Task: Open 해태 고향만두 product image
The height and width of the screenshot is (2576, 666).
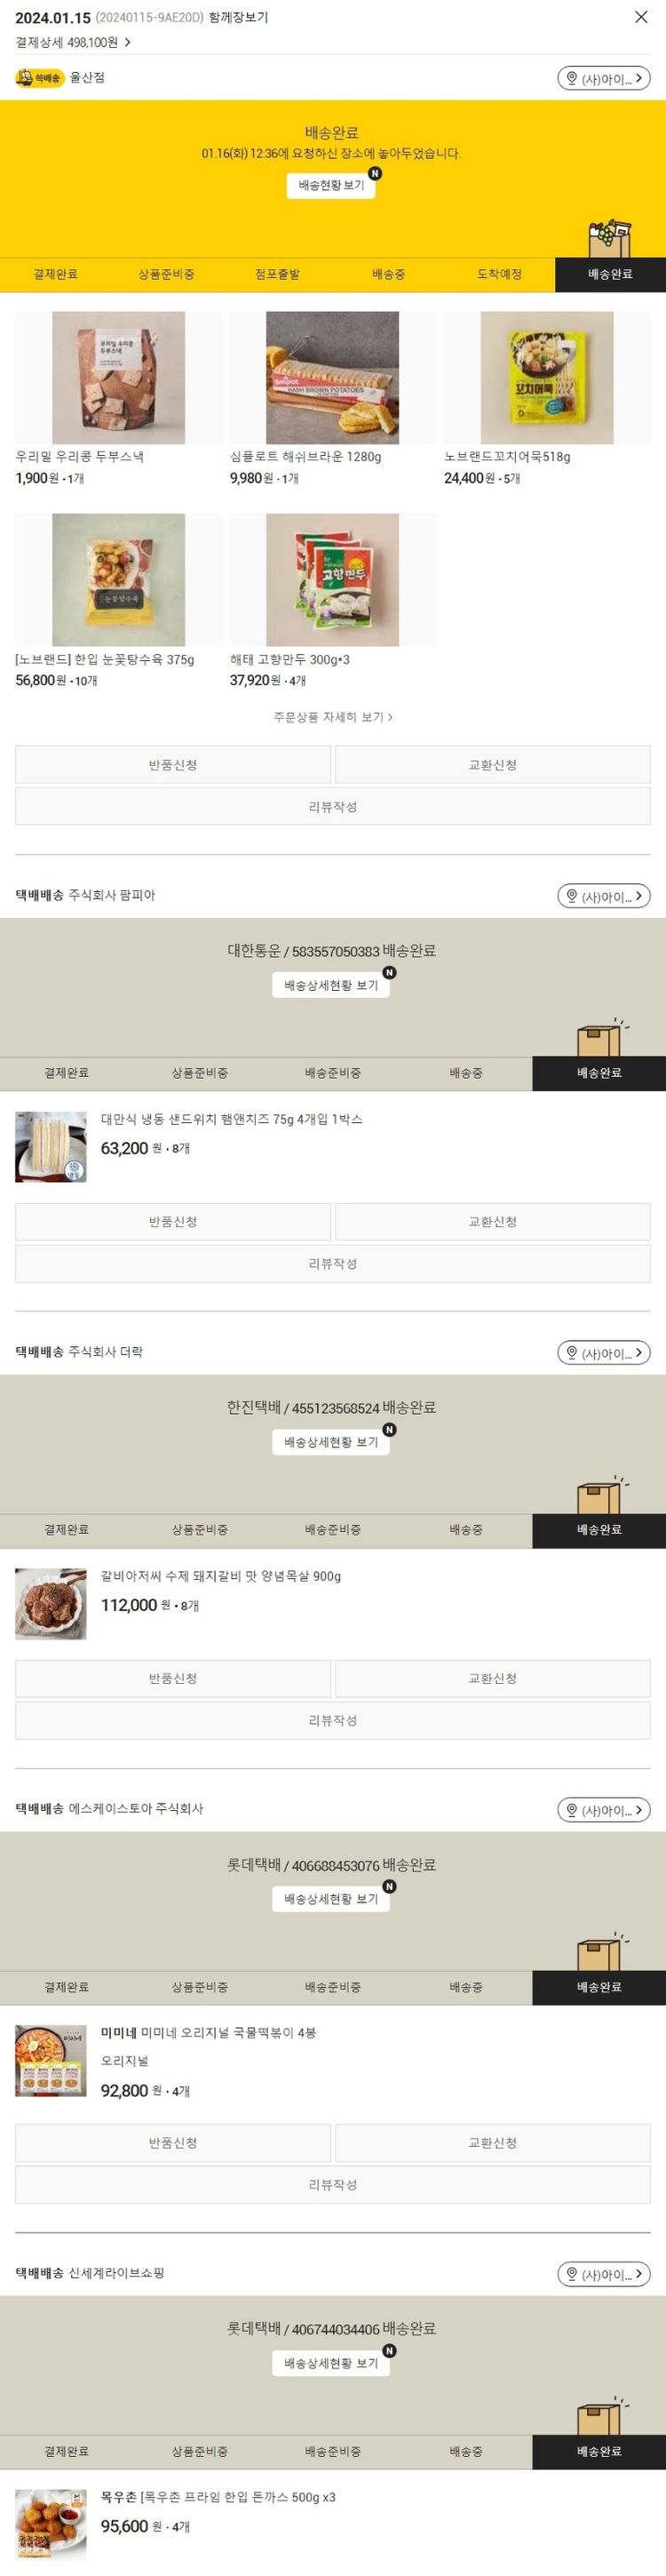Action: (332, 580)
